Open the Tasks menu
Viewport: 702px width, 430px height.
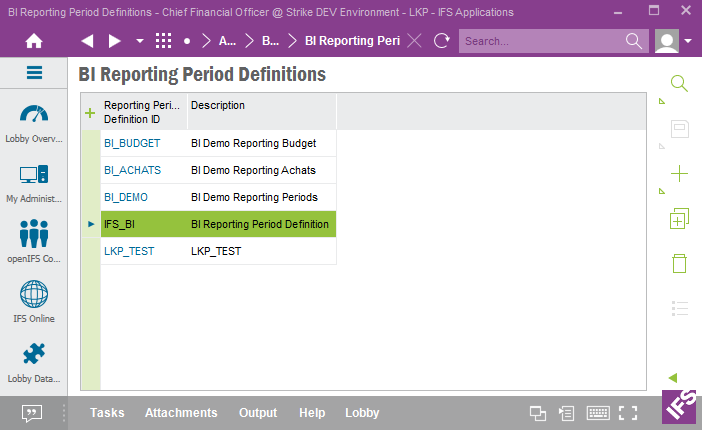point(107,413)
